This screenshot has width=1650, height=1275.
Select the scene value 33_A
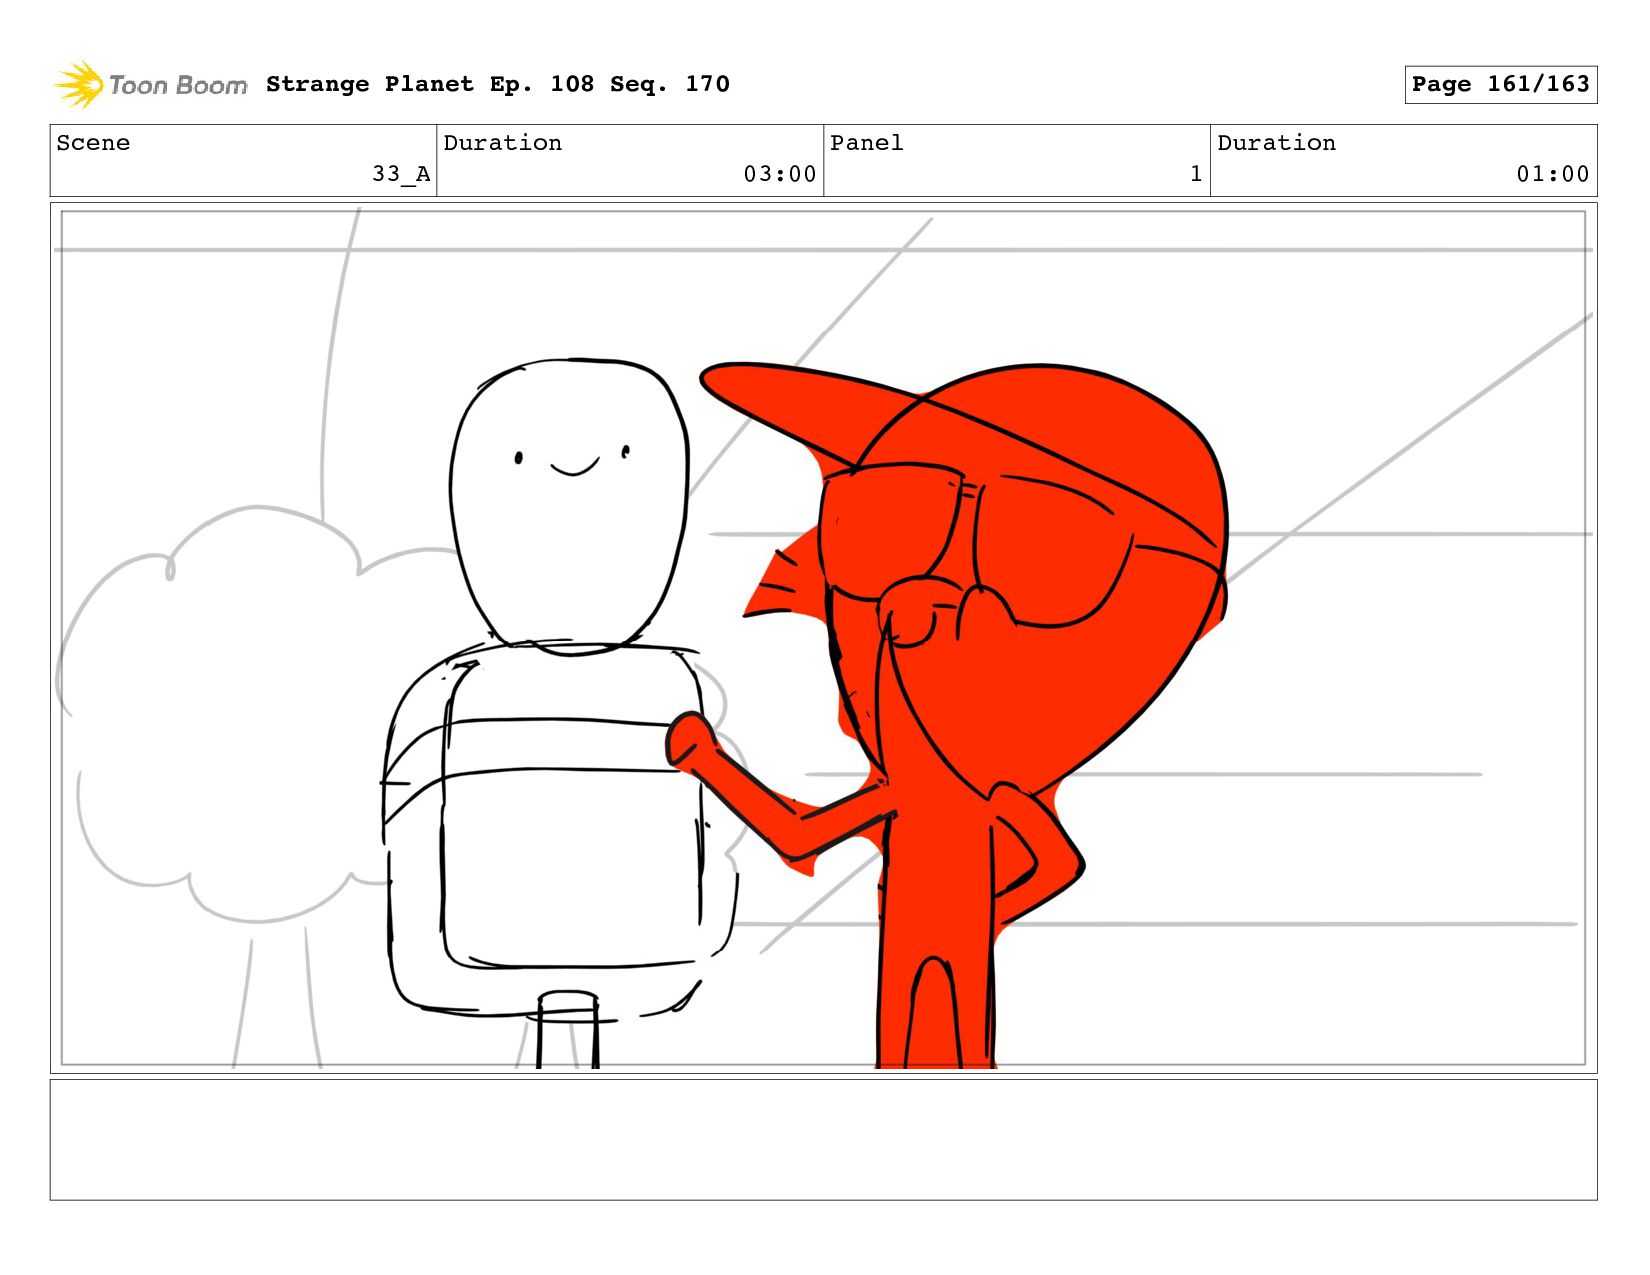tap(401, 174)
